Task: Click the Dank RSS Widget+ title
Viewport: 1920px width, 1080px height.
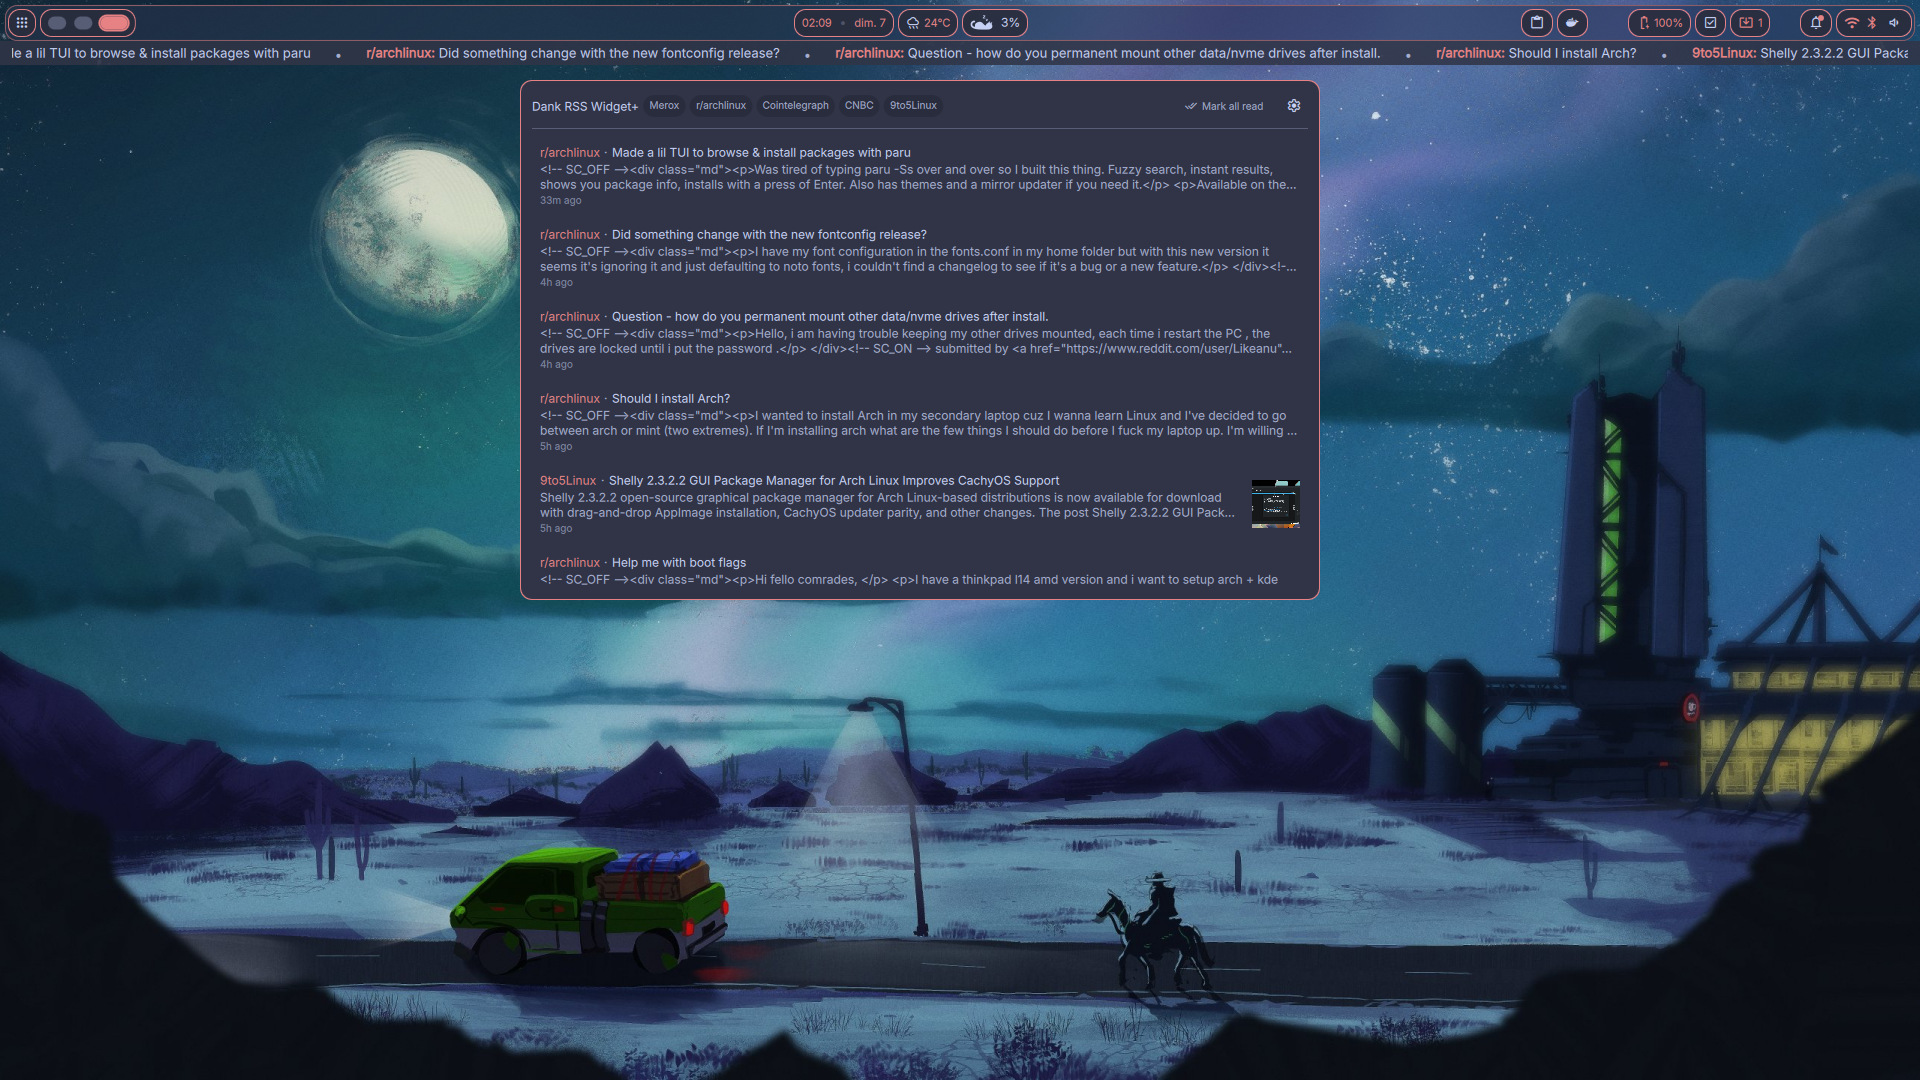Action: coord(585,106)
